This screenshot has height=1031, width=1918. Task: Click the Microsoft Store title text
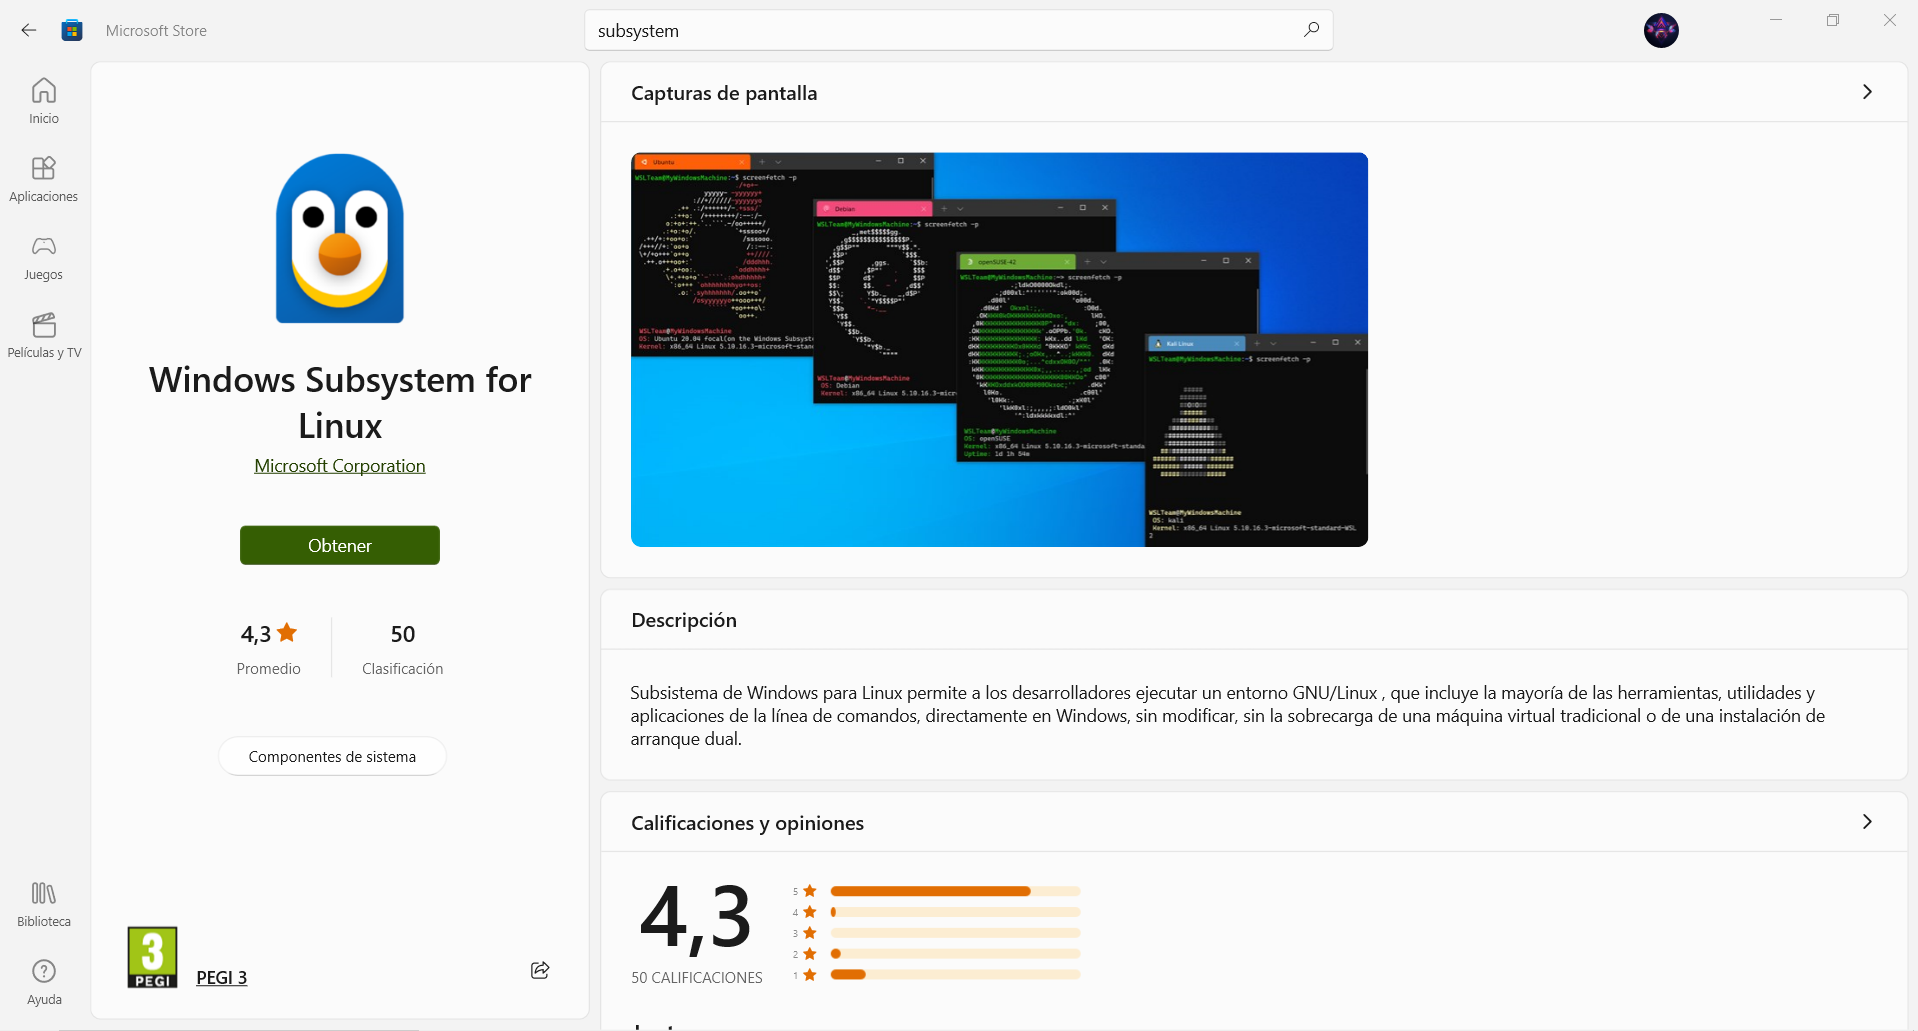click(x=157, y=31)
